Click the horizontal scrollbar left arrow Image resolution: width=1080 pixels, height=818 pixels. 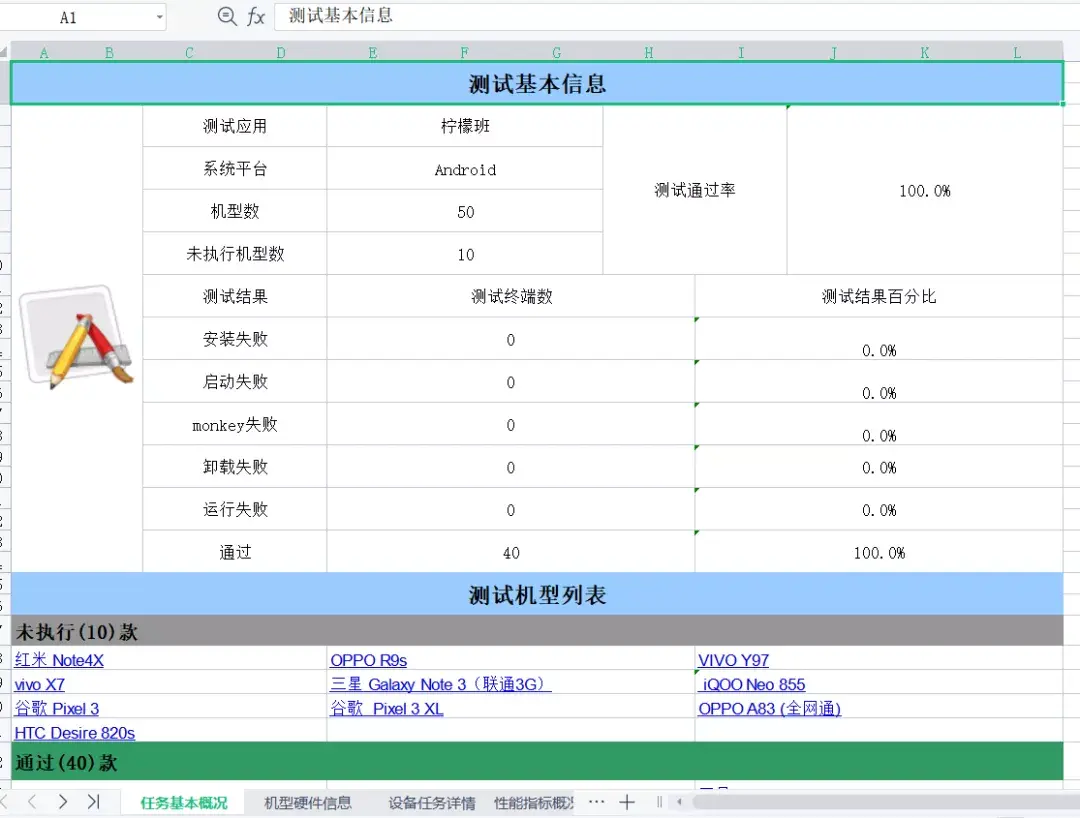679,802
